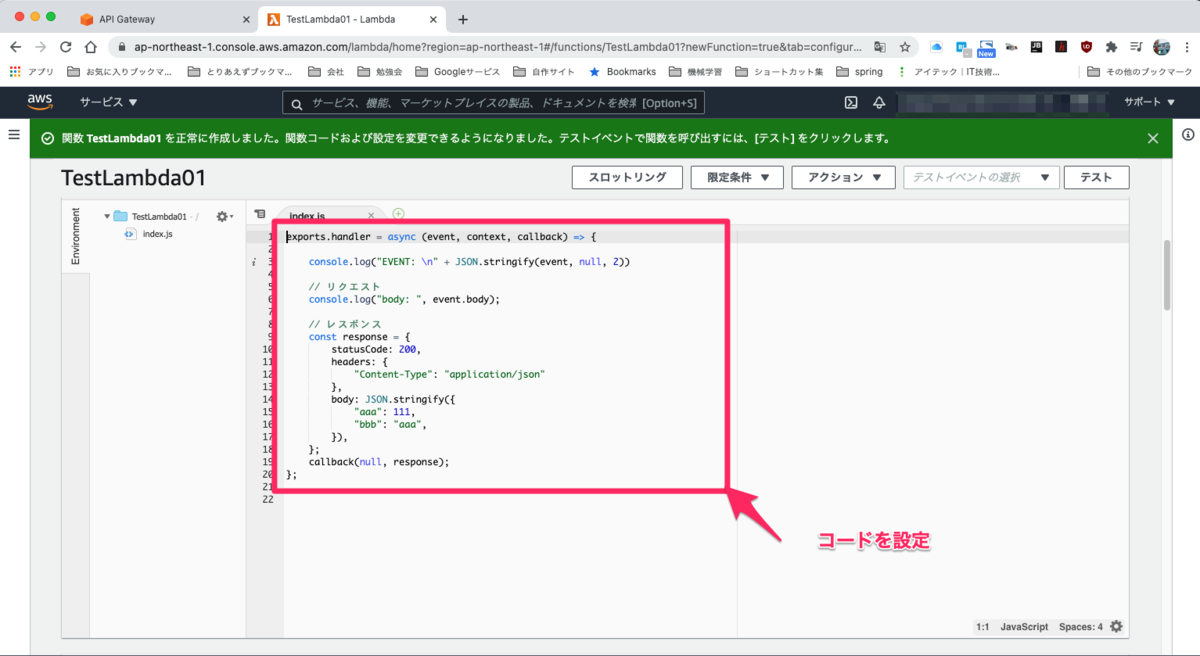The width and height of the screenshot is (1200, 656).
Task: Click the 1:1 cursor position indicator
Action: [x=982, y=627]
